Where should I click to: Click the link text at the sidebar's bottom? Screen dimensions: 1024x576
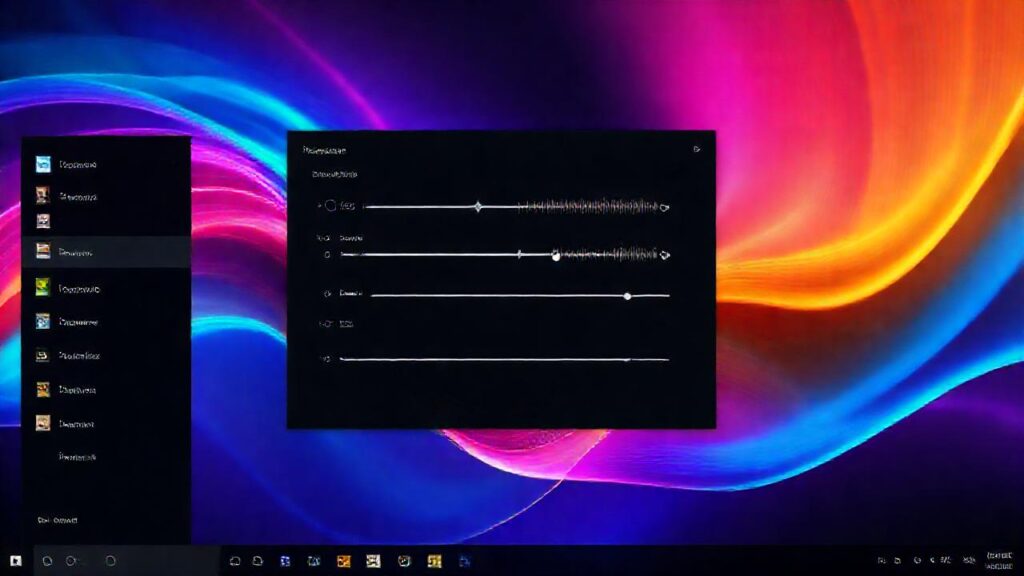(x=59, y=520)
